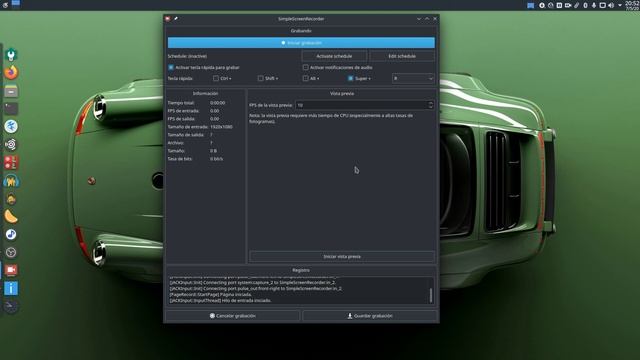Open the grey circular app icon in dock

tap(11, 252)
